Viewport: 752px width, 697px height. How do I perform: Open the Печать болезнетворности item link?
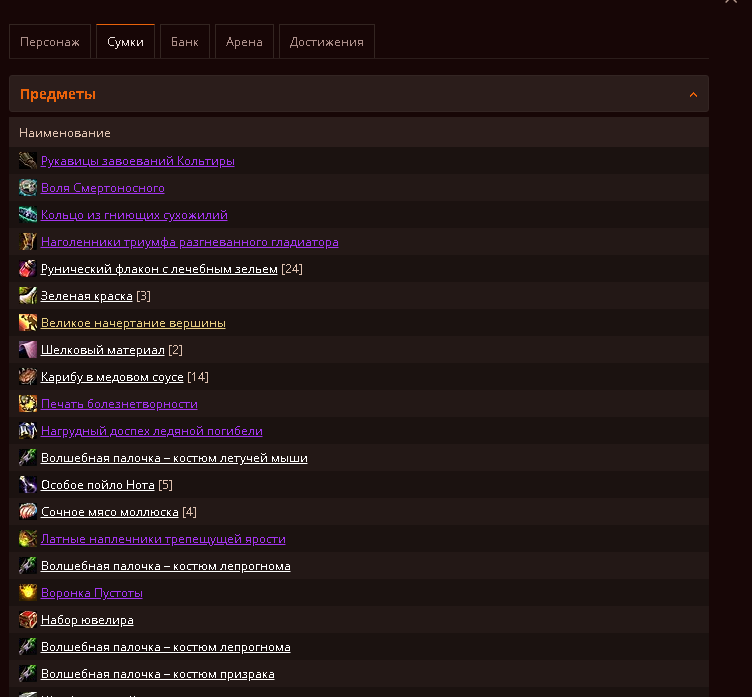(x=119, y=404)
